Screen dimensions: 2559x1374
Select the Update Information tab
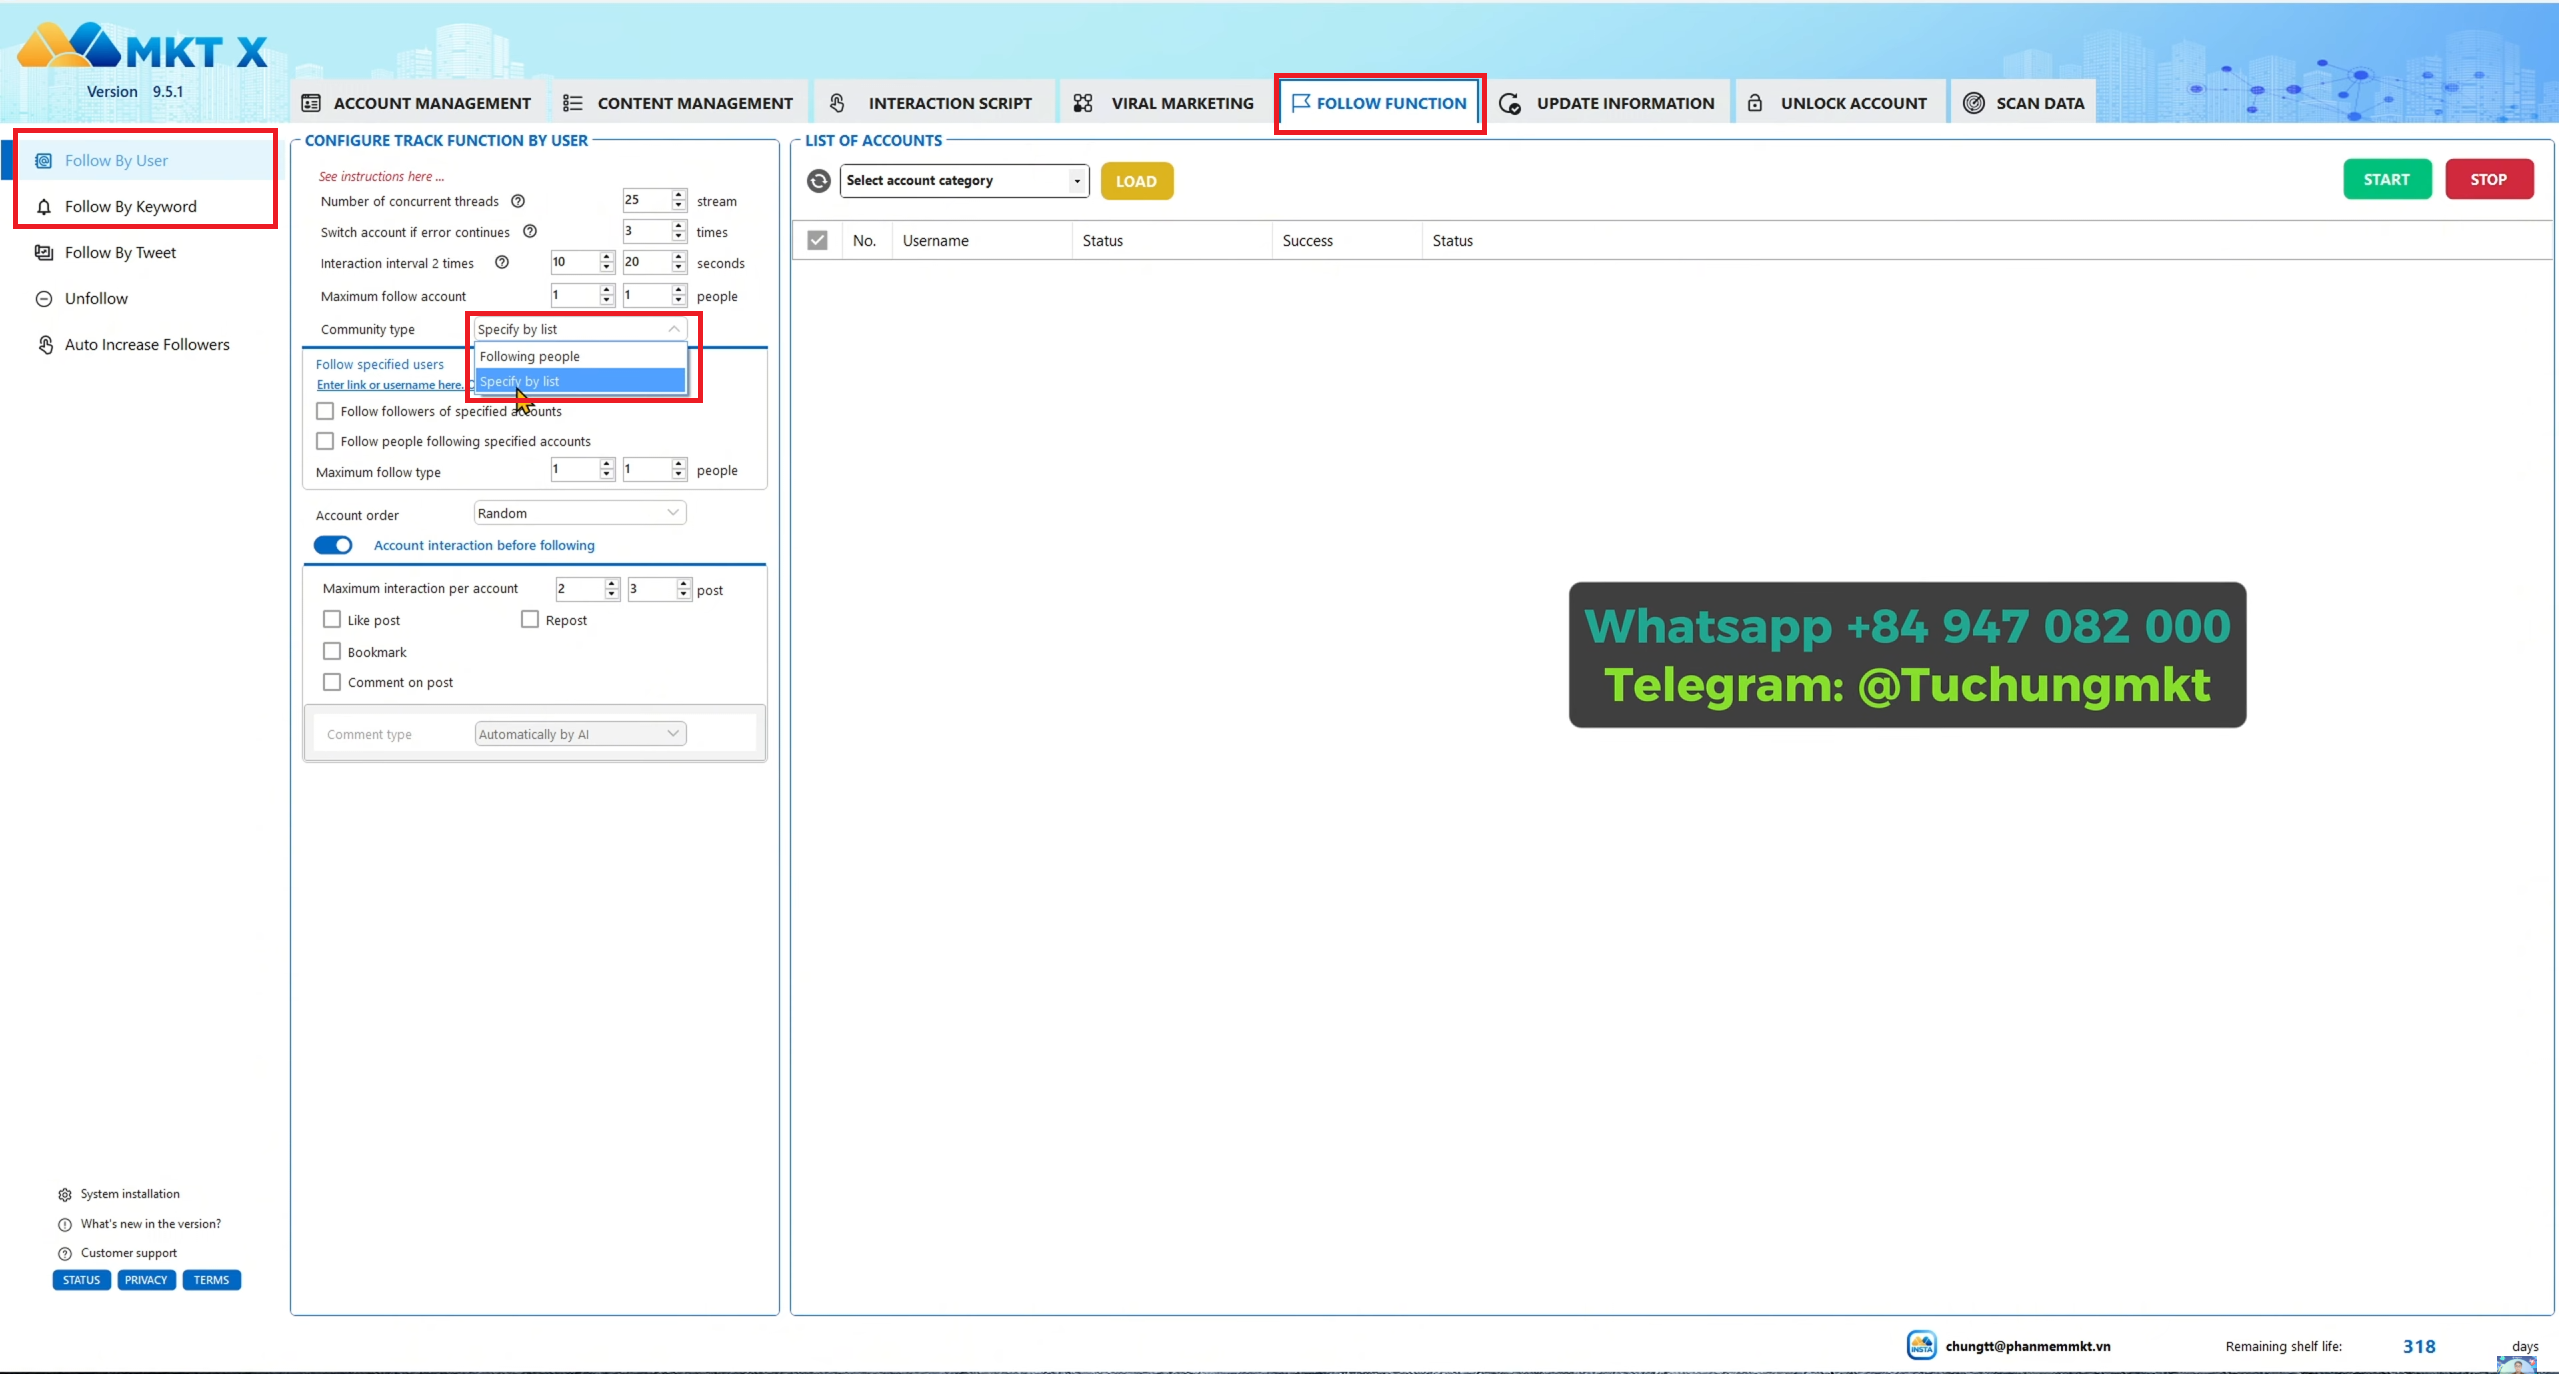click(1608, 103)
